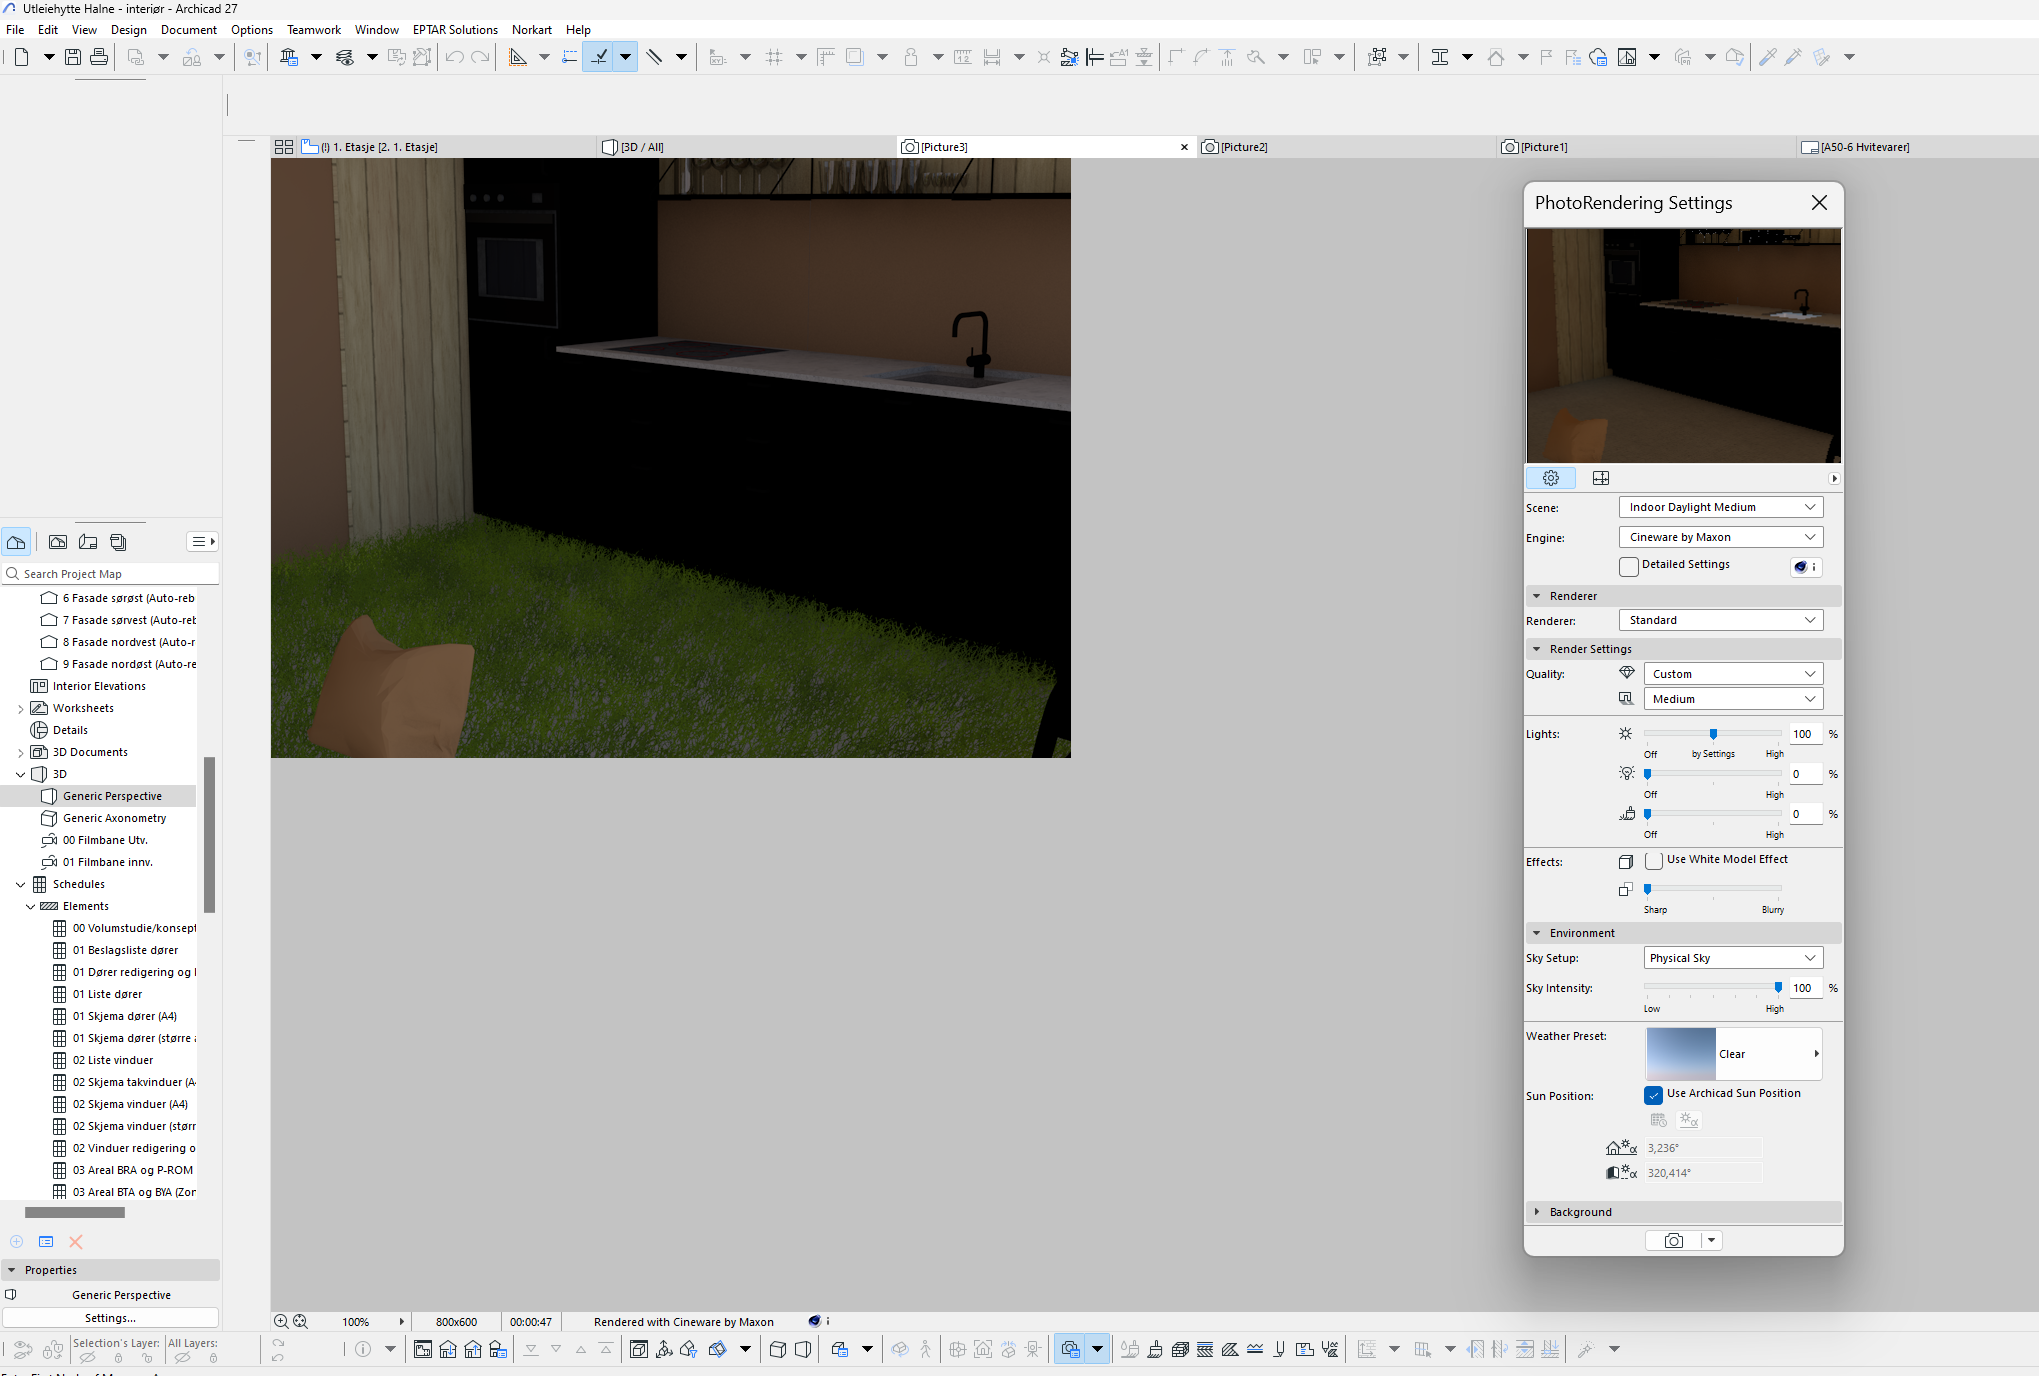Switch to size settings icon in PhotoRendering panel
Image resolution: width=2039 pixels, height=1376 pixels.
tap(1600, 478)
